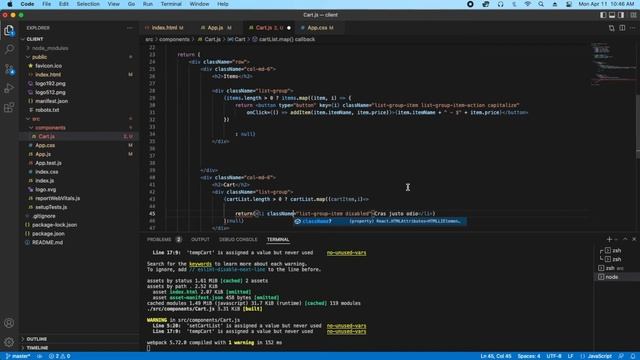This screenshot has width=640, height=360.
Task: Open editor more actions ellipsis
Action: pyautogui.click(x=633, y=28)
